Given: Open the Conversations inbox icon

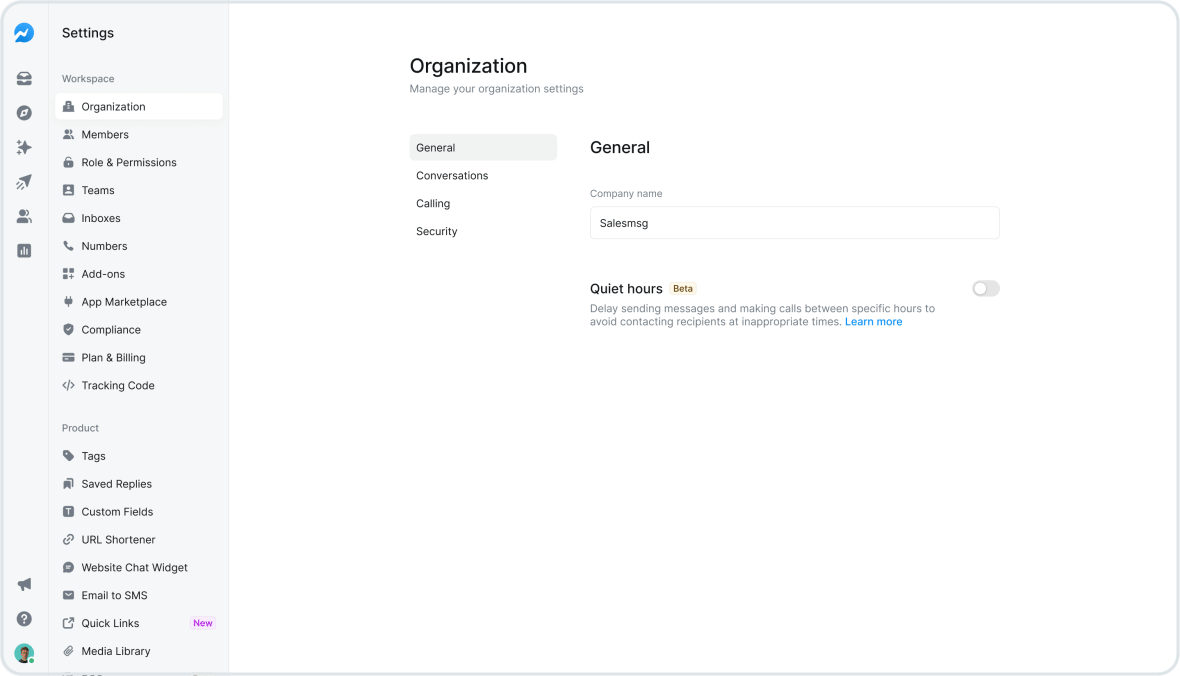Looking at the screenshot, I should (24, 78).
